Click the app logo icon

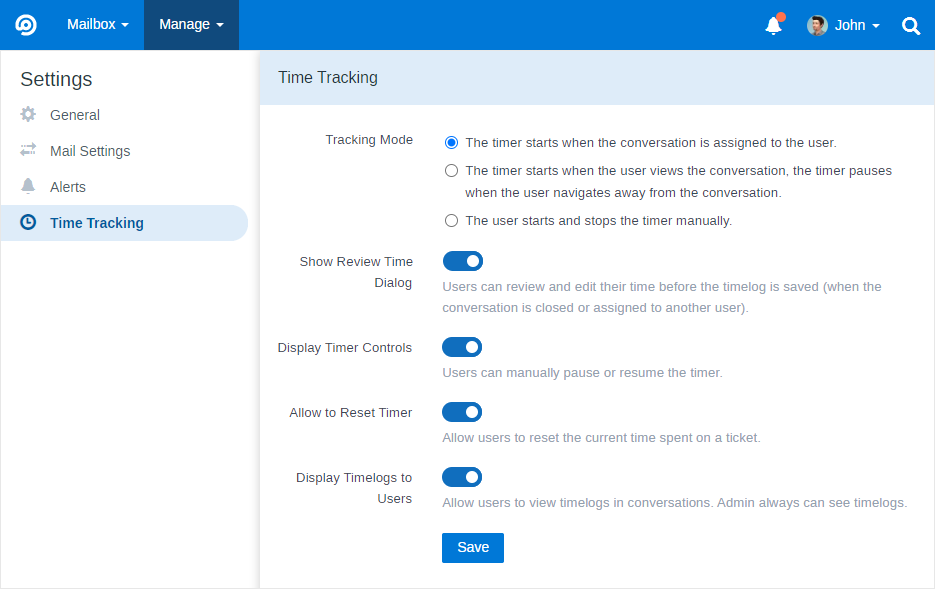[x=25, y=25]
